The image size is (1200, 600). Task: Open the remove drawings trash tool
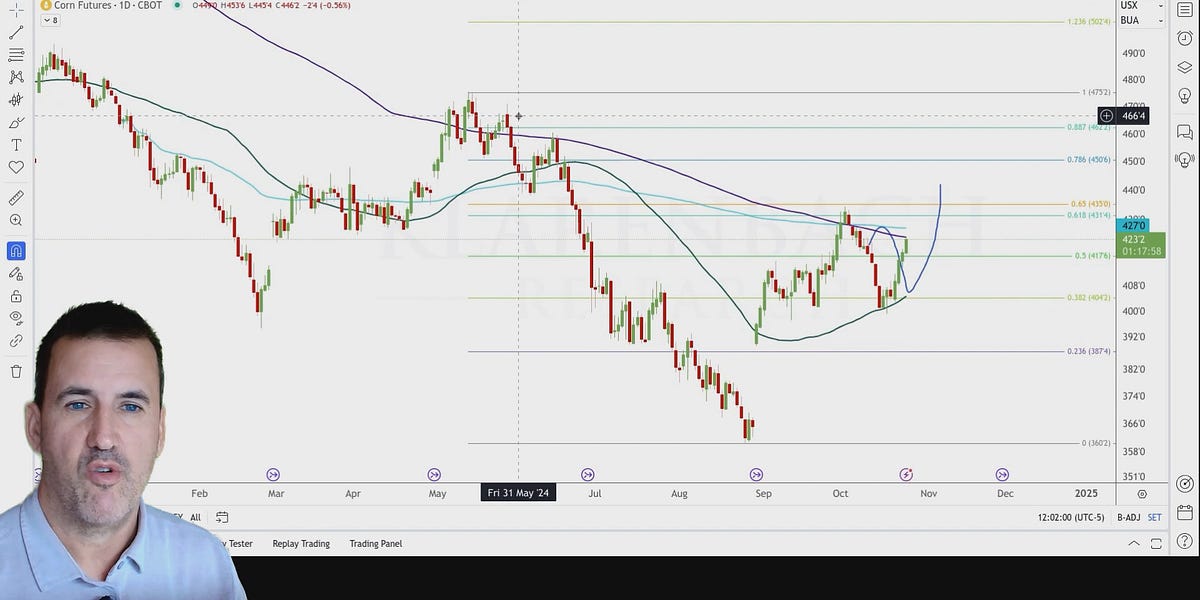coord(16,370)
